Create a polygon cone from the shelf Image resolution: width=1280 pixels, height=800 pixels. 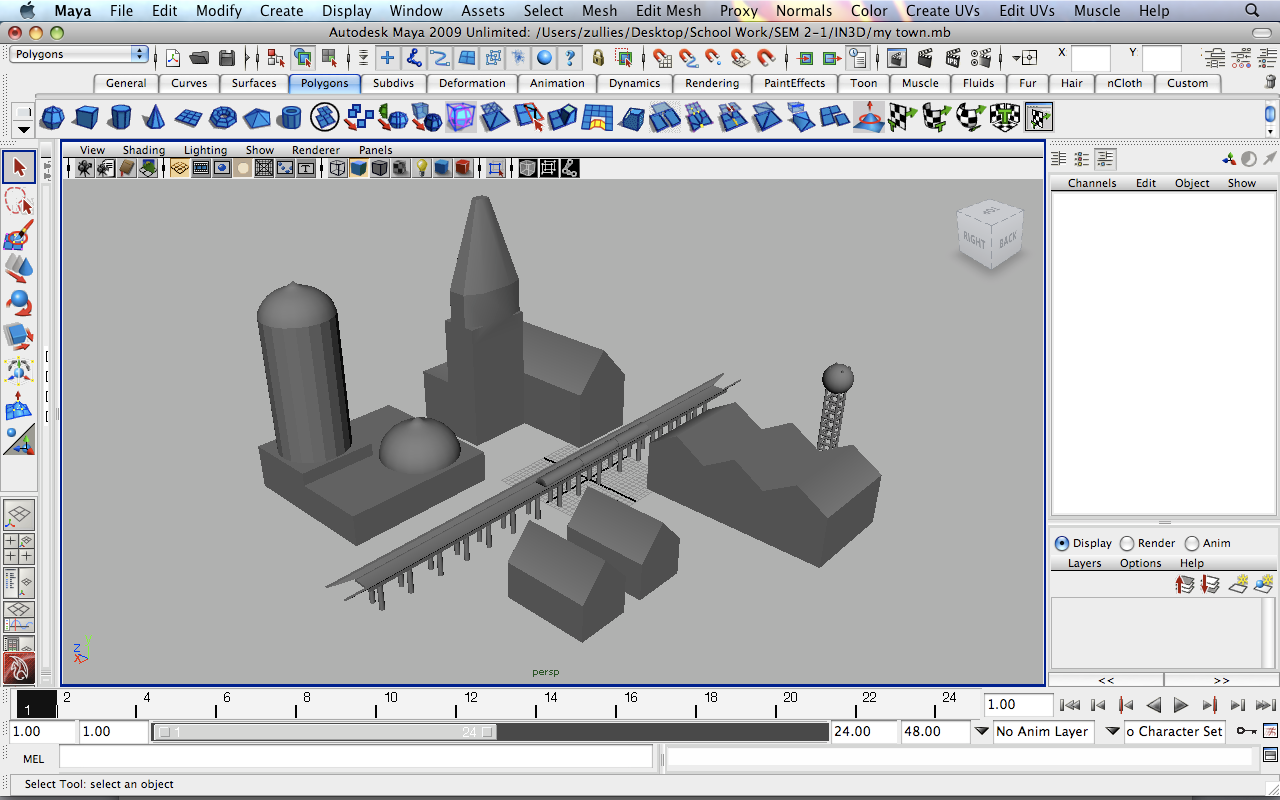click(153, 118)
